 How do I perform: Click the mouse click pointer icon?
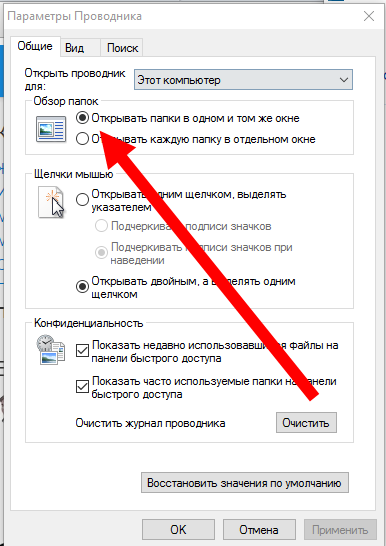51,203
